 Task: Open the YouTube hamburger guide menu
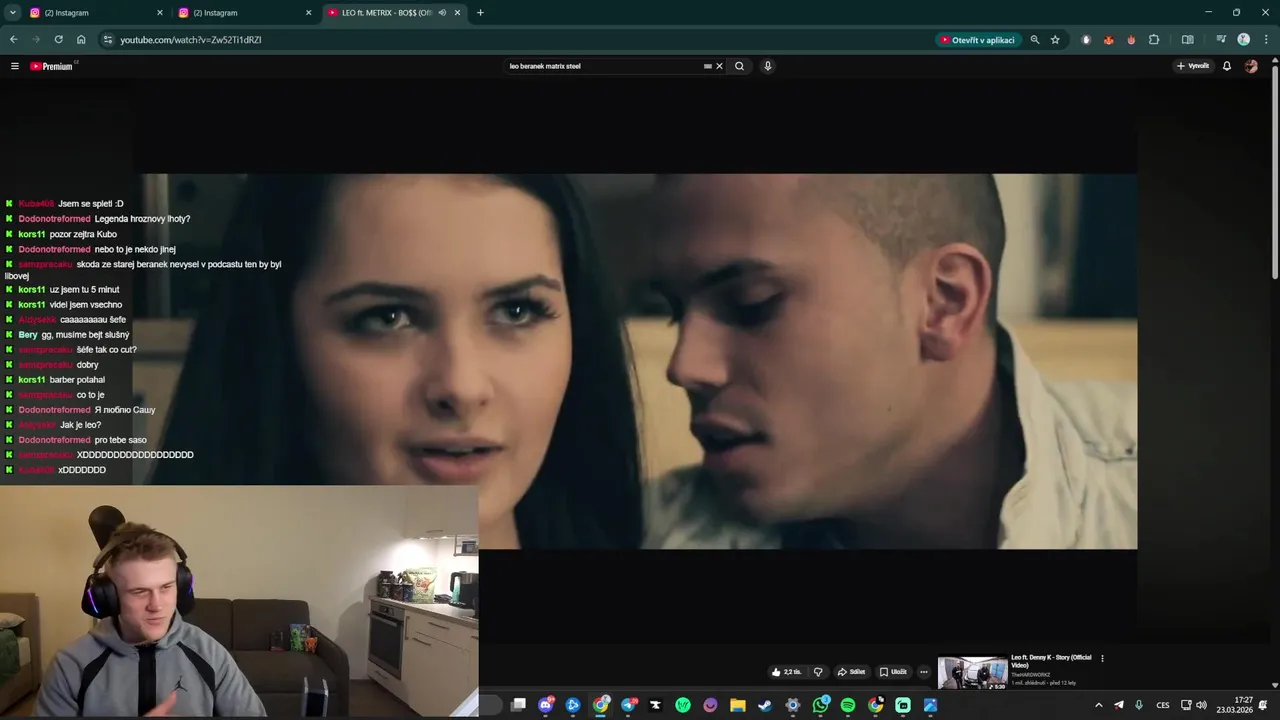(15, 66)
